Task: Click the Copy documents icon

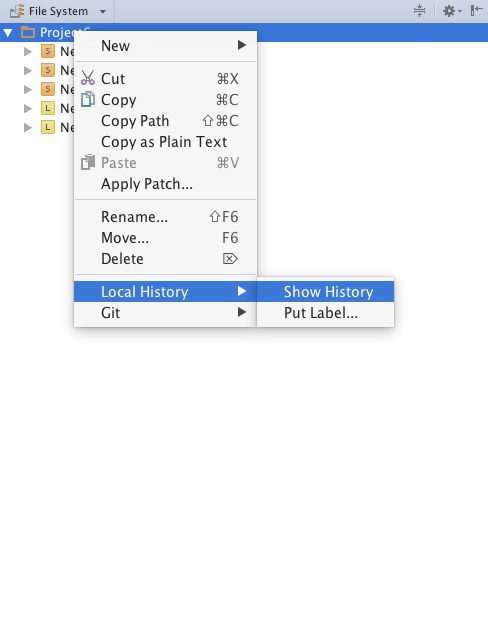Action: tap(88, 99)
